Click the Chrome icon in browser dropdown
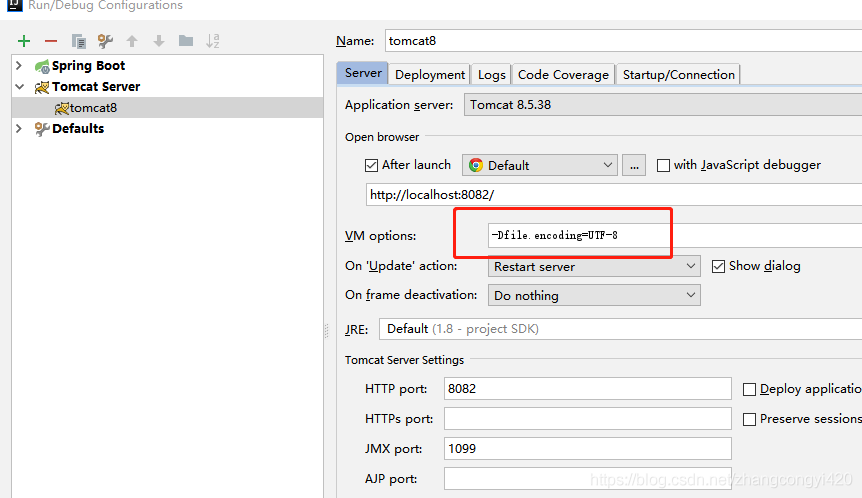862x498 pixels. (476, 165)
